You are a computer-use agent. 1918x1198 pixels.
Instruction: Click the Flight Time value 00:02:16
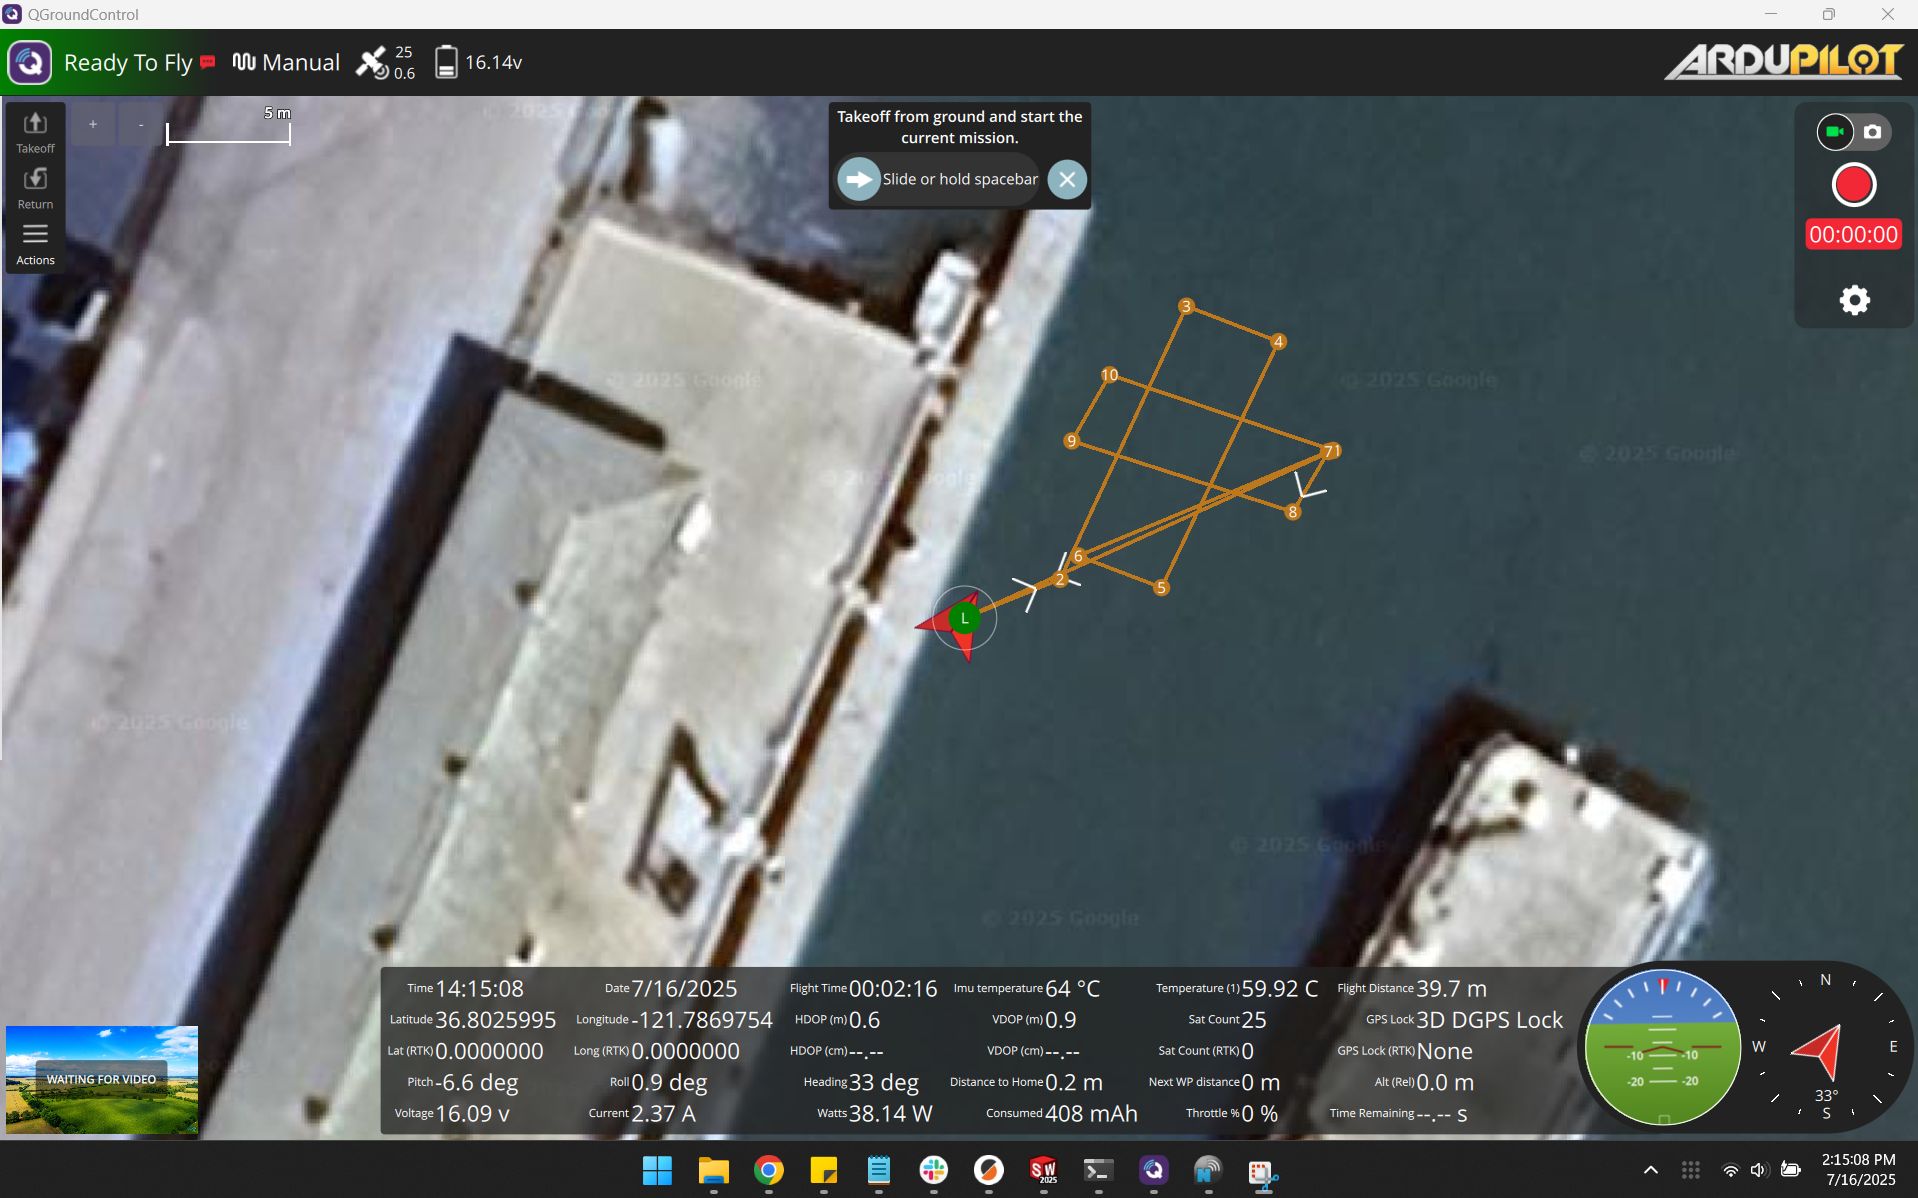point(893,989)
